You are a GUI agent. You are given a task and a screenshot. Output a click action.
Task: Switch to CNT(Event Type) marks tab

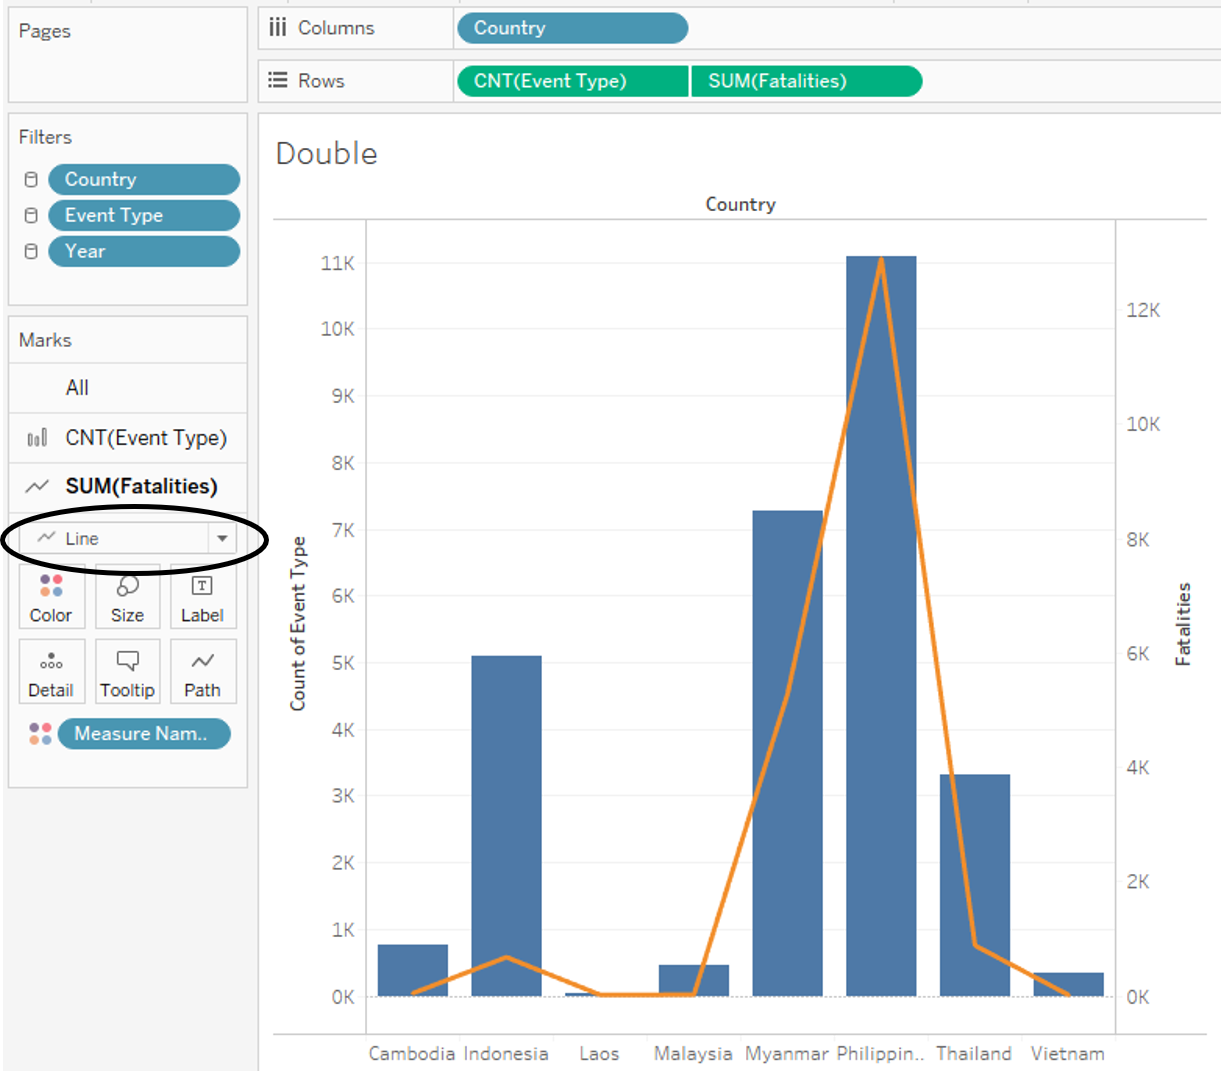(145, 438)
